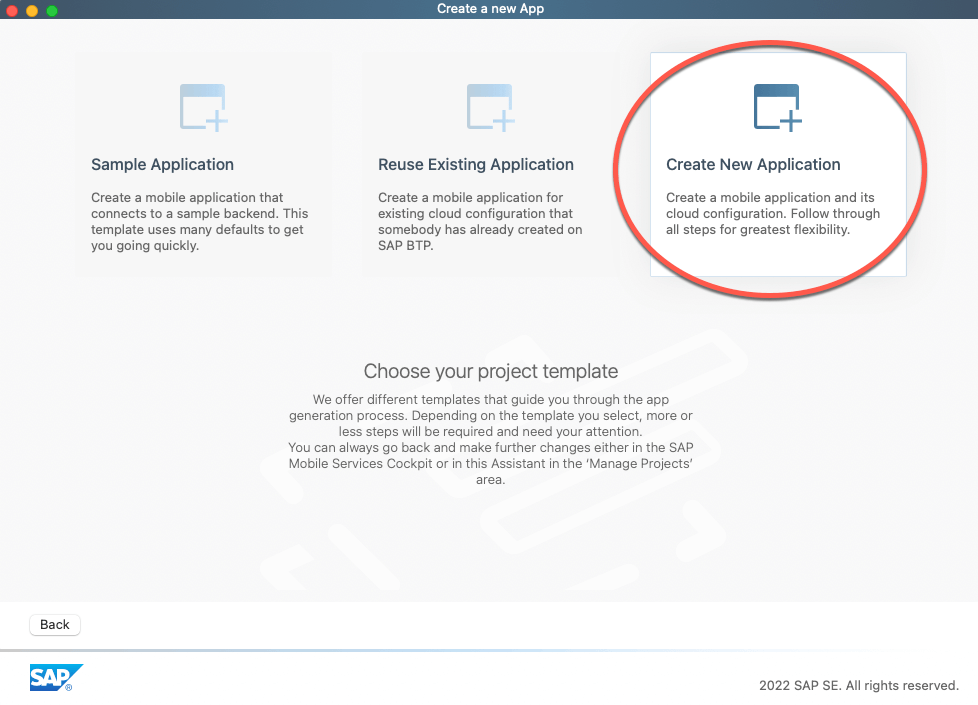This screenshot has width=978, height=705.
Task: Maximize the window with the green button
Action: click(x=52, y=10)
